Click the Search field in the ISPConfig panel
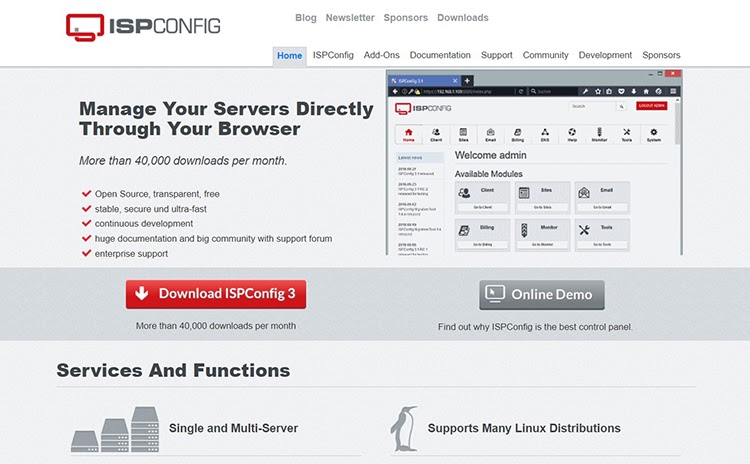Screen dimensions: 750x464 point(591,106)
